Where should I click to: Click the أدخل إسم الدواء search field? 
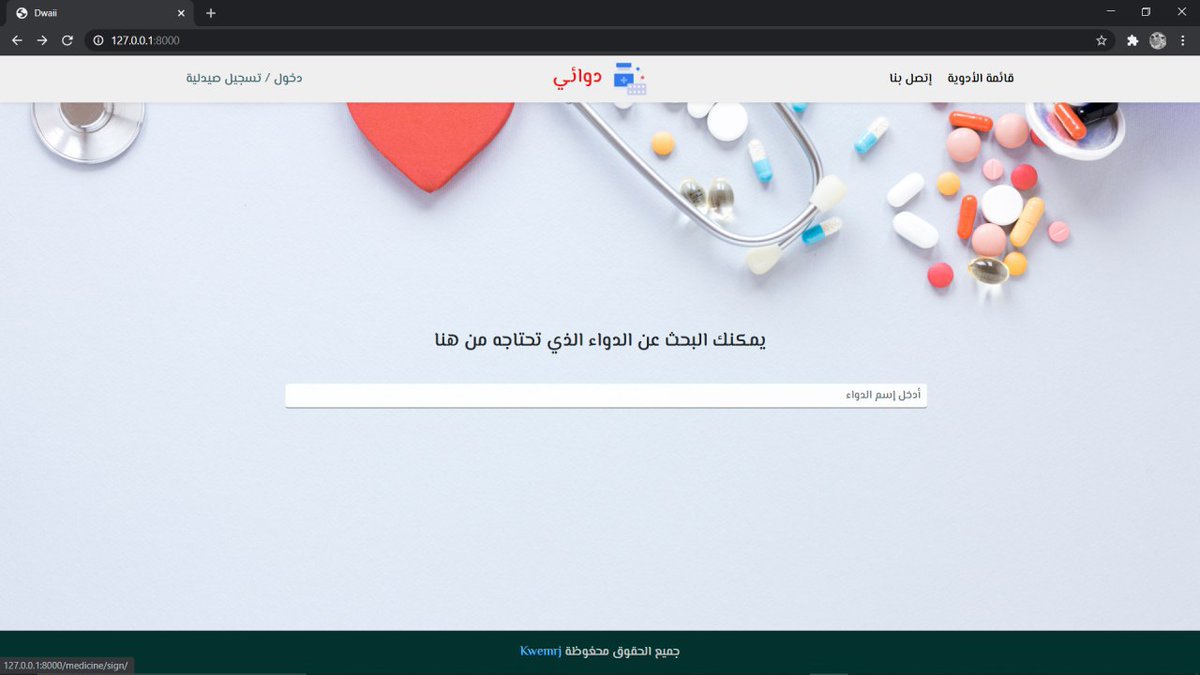pos(606,396)
